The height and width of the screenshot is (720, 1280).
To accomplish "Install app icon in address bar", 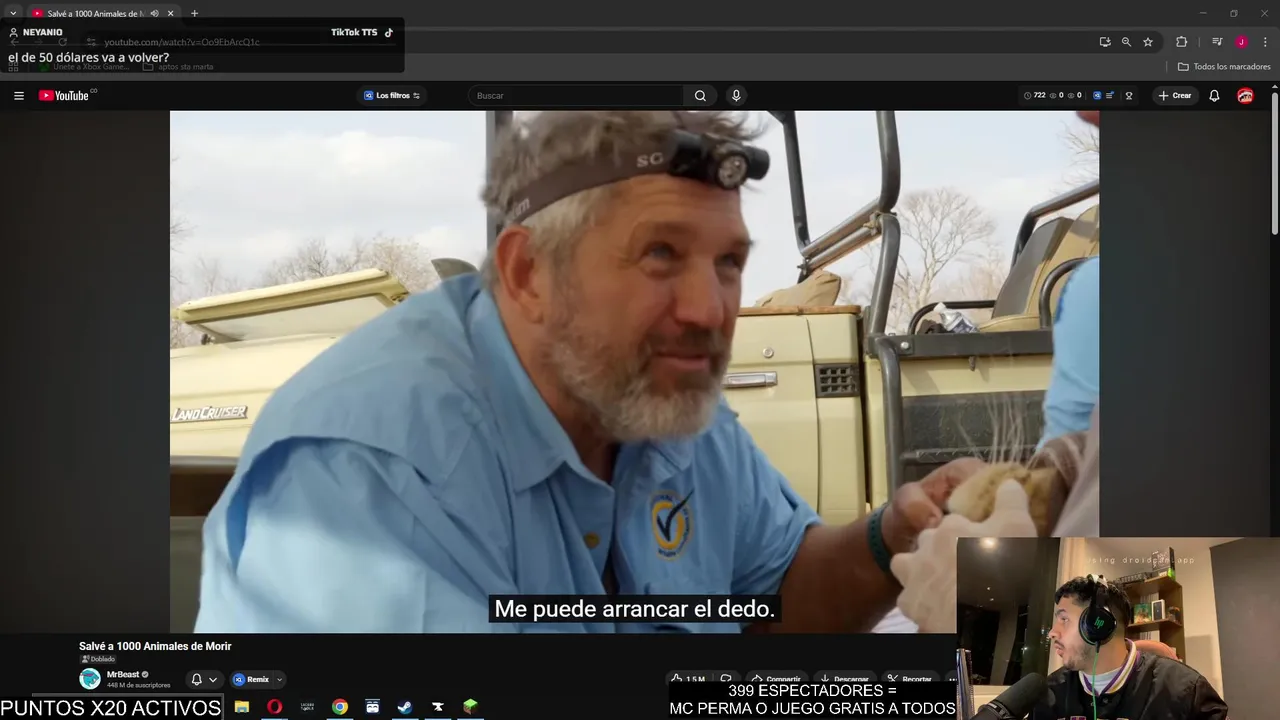I will 1105,42.
